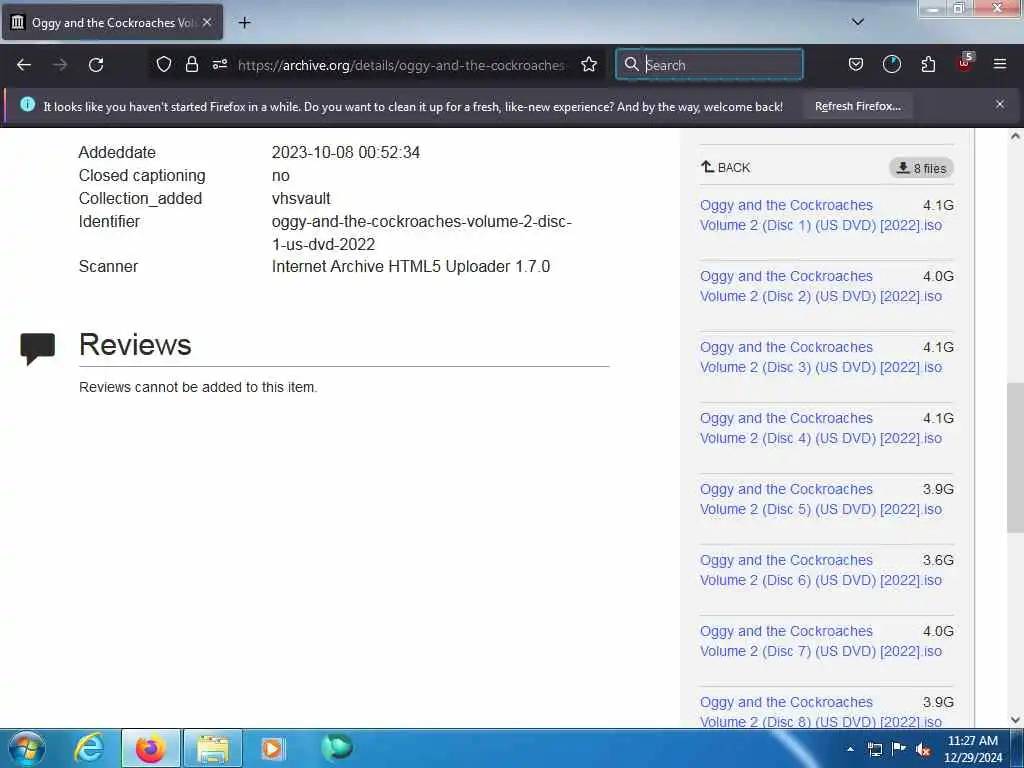
Task: Click the Reviews speech bubble icon
Action: [38, 348]
